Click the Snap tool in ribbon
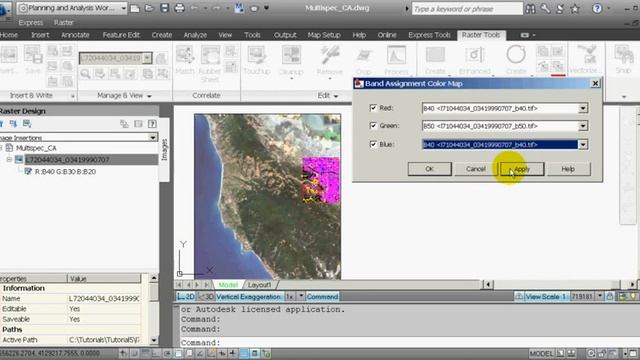640x360 pixels. (624, 60)
